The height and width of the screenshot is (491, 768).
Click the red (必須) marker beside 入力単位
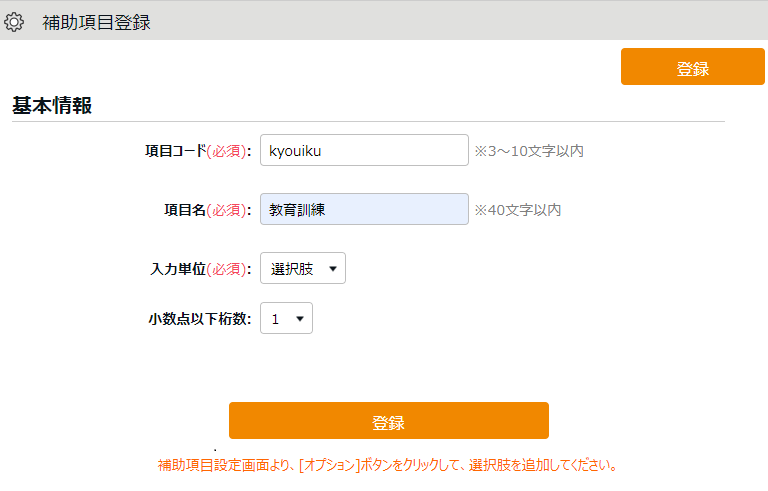226,269
